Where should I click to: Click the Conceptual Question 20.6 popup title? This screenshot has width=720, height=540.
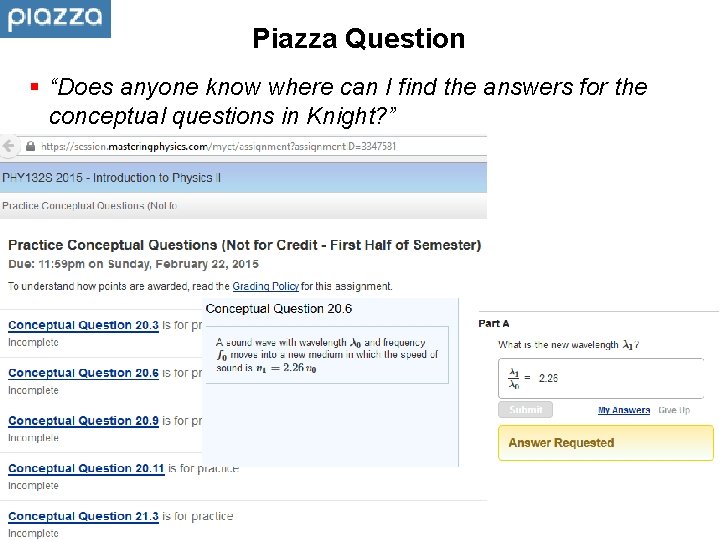click(x=279, y=309)
